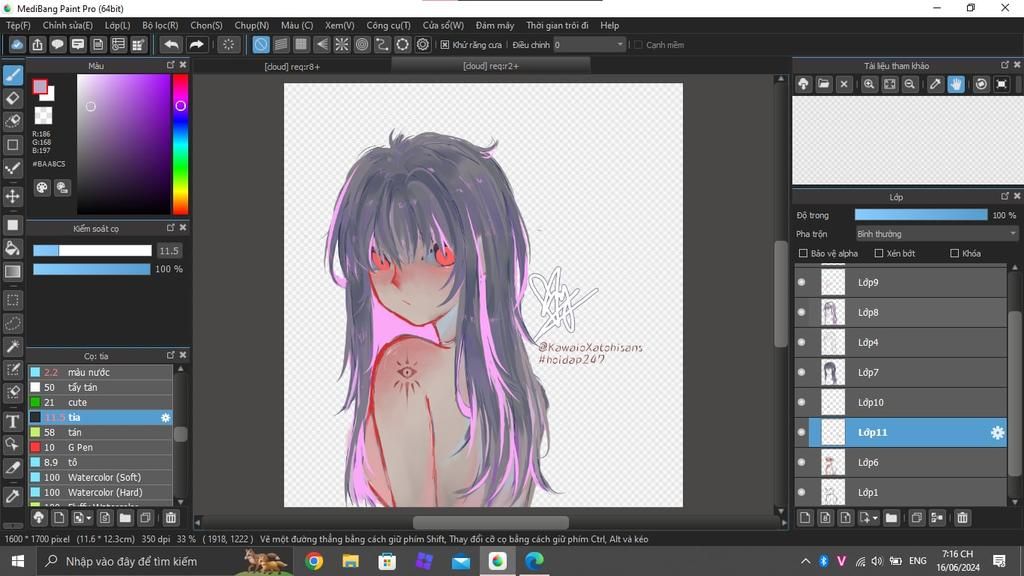Viewport: 1024px width, 576px height.
Task: Click the Redo arrow in toolbar
Action: click(196, 44)
